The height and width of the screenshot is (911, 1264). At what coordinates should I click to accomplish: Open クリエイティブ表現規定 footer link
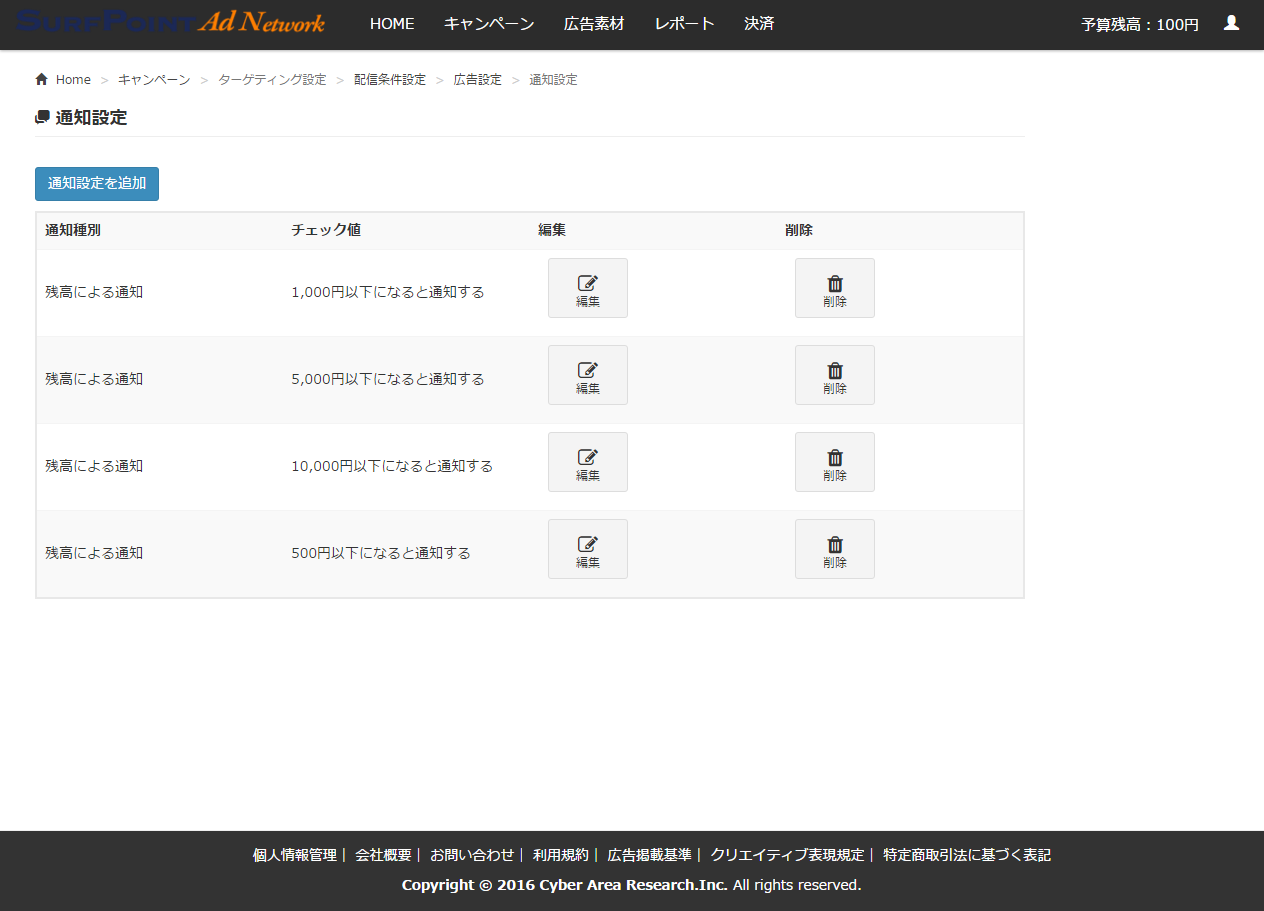tap(787, 855)
